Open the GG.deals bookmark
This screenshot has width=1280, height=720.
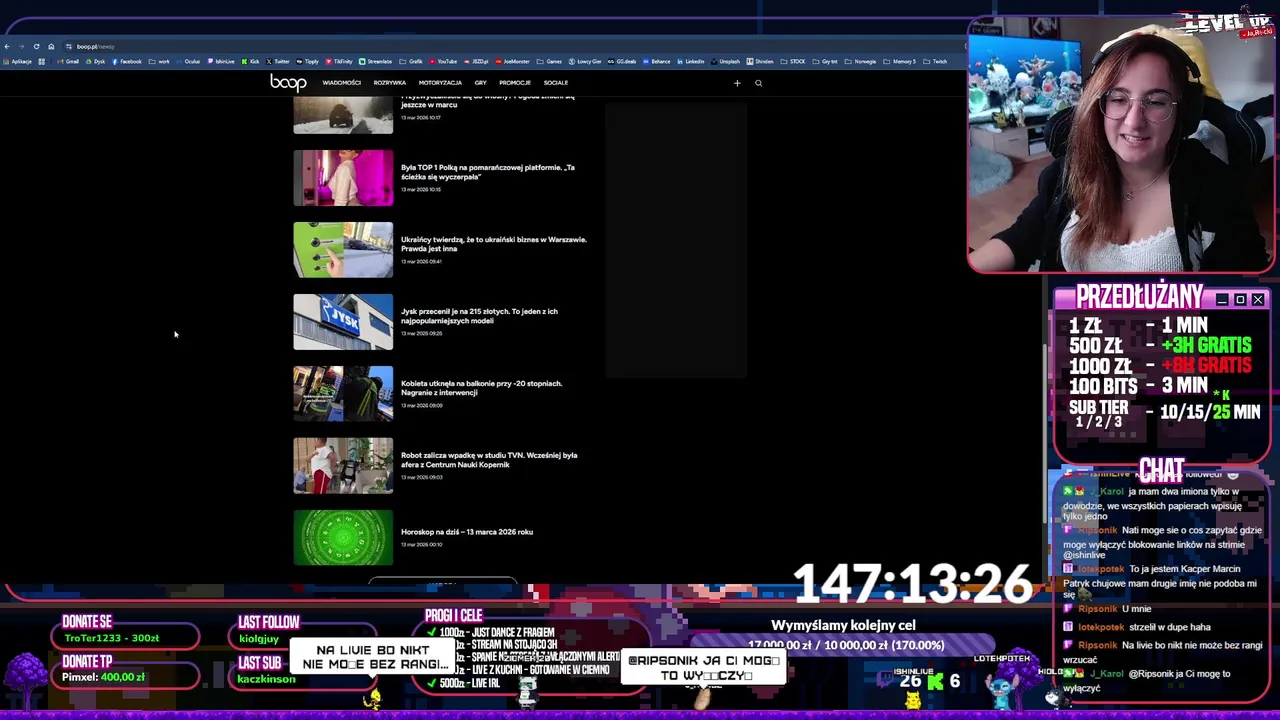(x=622, y=62)
